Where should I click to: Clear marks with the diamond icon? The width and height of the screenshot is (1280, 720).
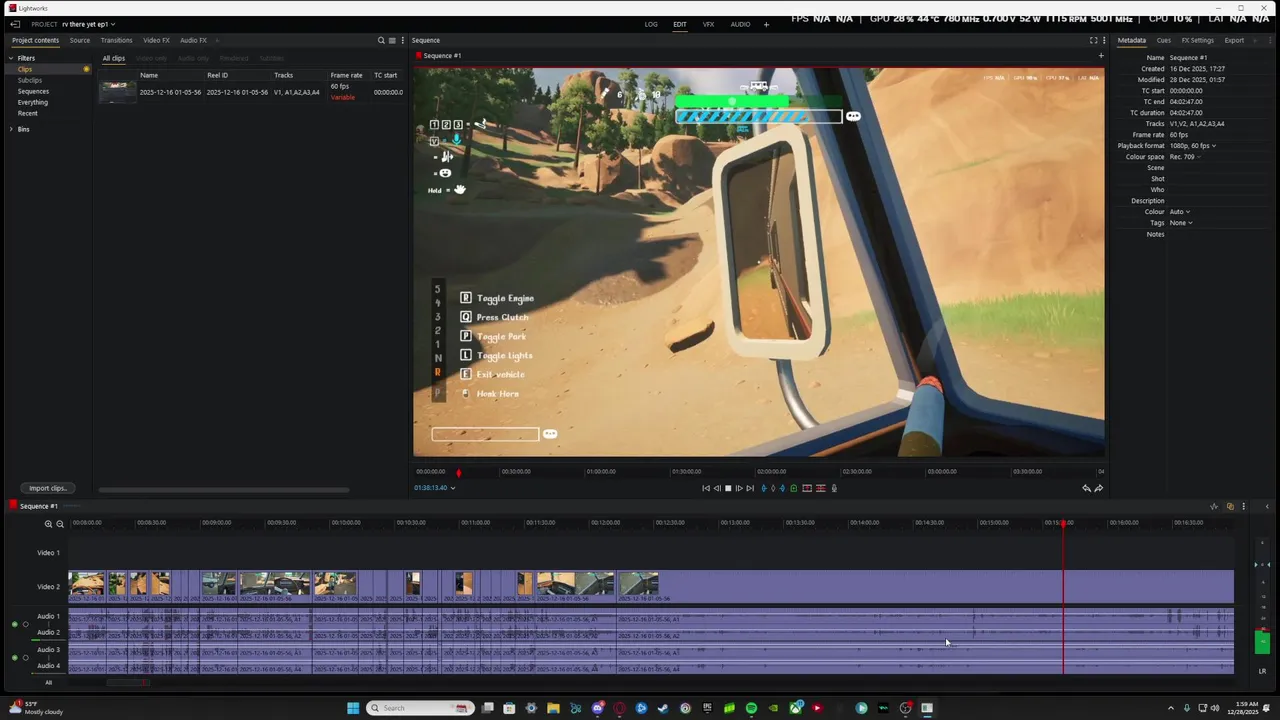click(x=773, y=488)
